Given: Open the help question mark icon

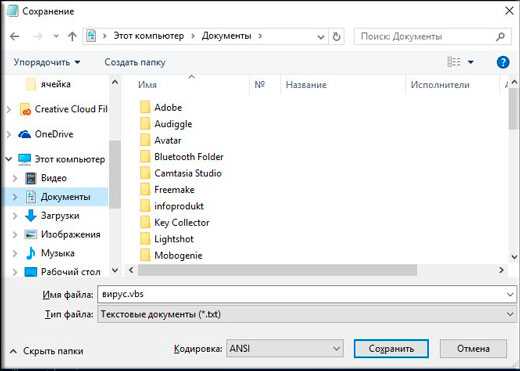Looking at the screenshot, I should [x=503, y=62].
